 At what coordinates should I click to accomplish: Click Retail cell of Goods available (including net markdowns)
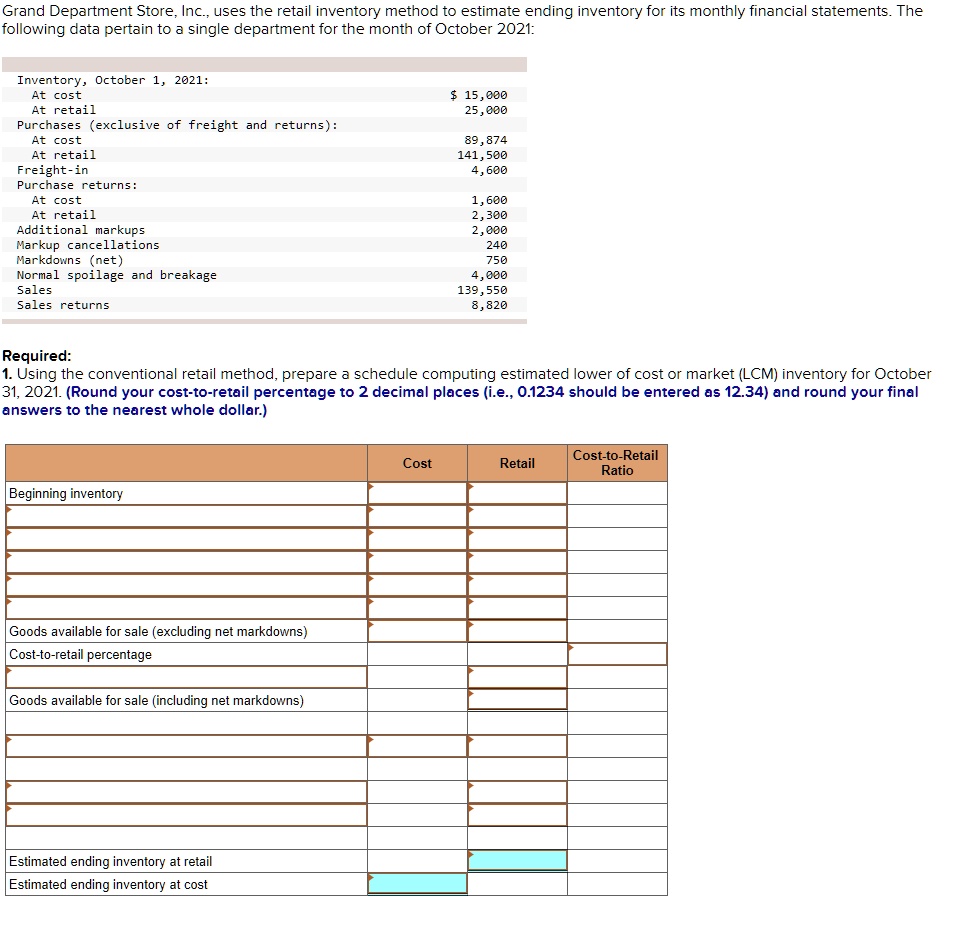[517, 700]
